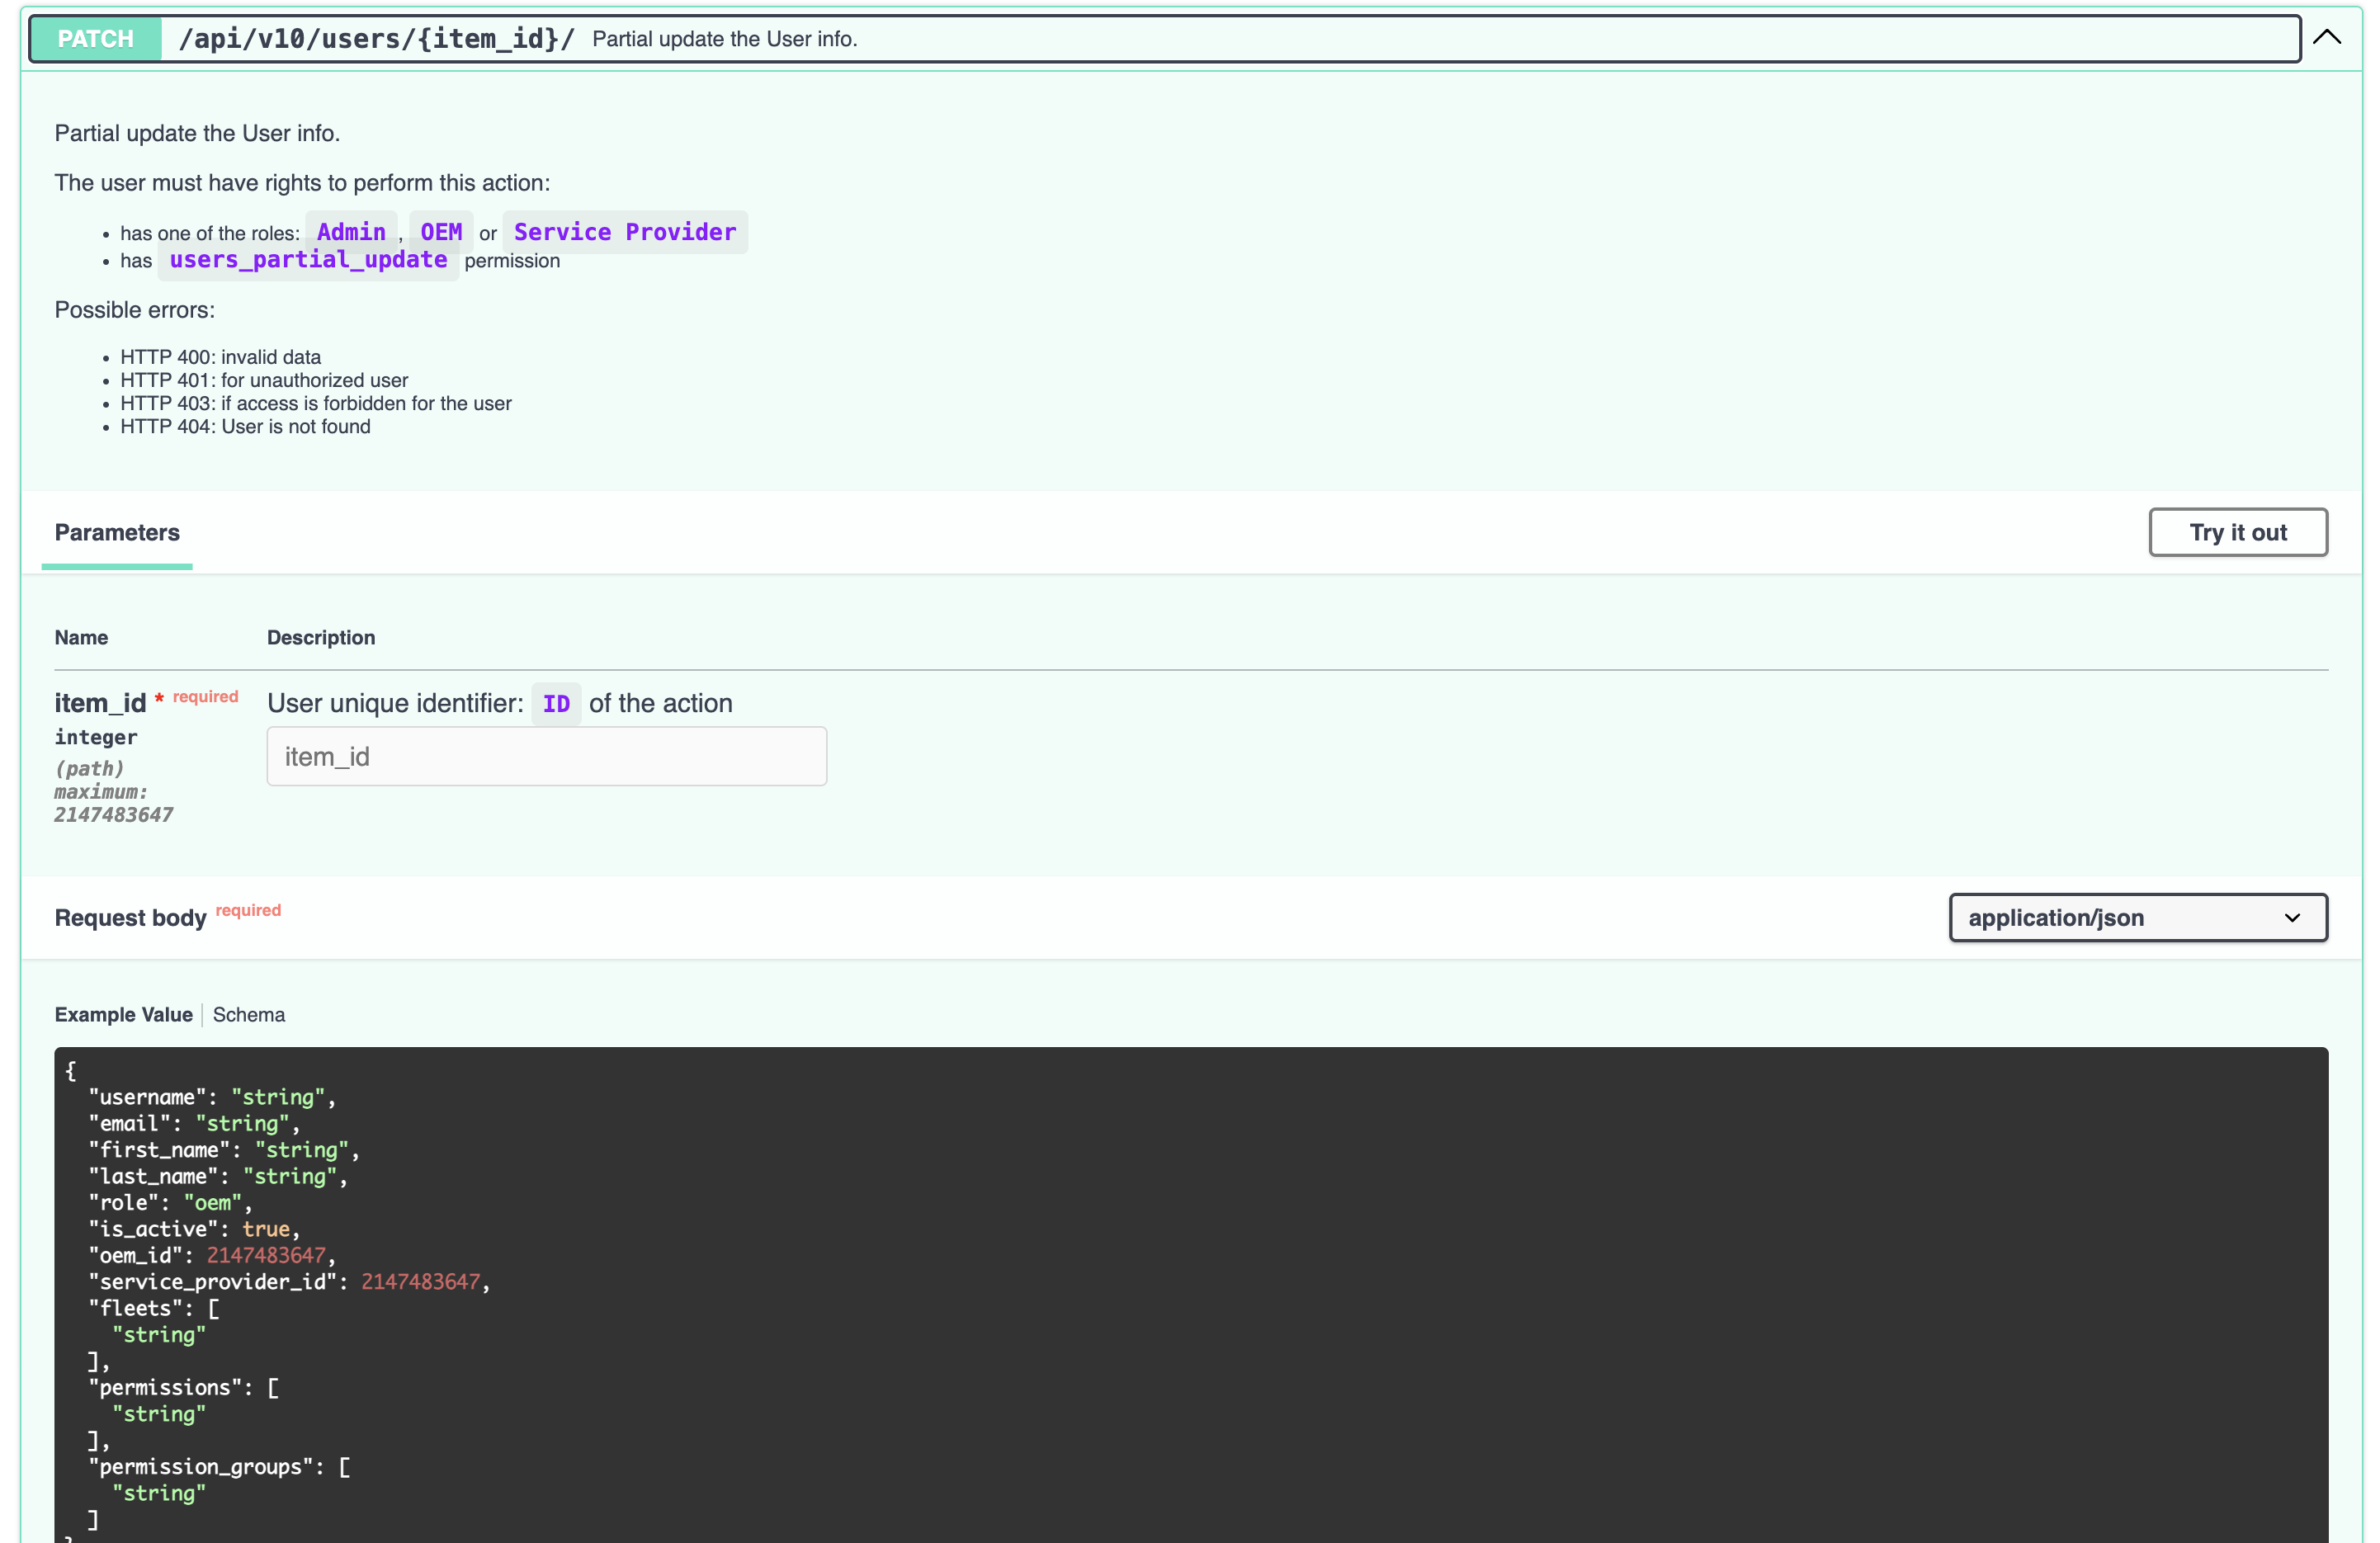2380x1543 pixels.
Task: Switch to the Schema tab
Action: 249,1014
